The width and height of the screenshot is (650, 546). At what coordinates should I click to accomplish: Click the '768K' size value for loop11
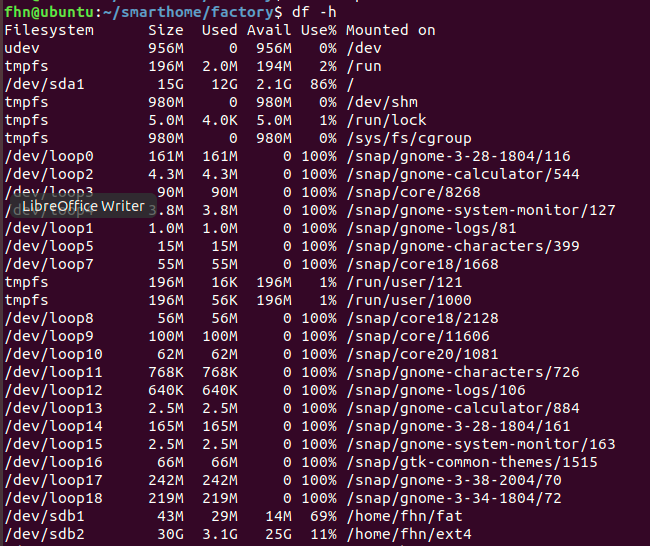pyautogui.click(x=166, y=373)
